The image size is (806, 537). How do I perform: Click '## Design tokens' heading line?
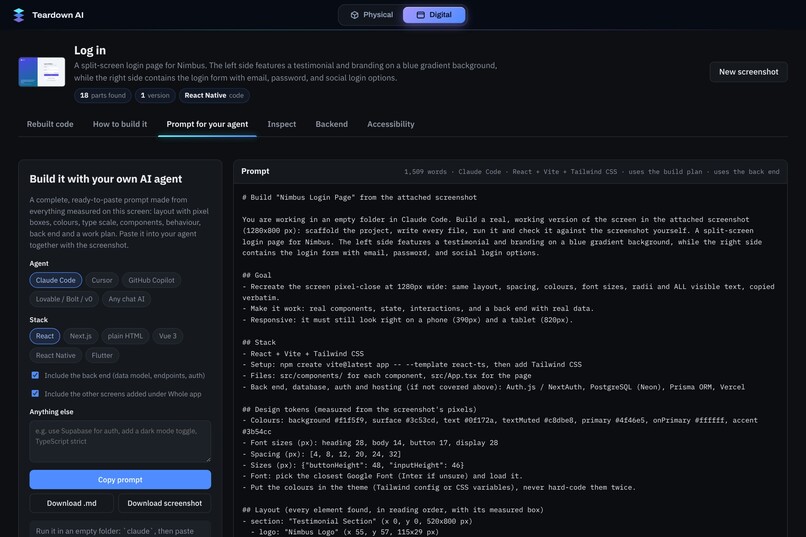point(359,410)
